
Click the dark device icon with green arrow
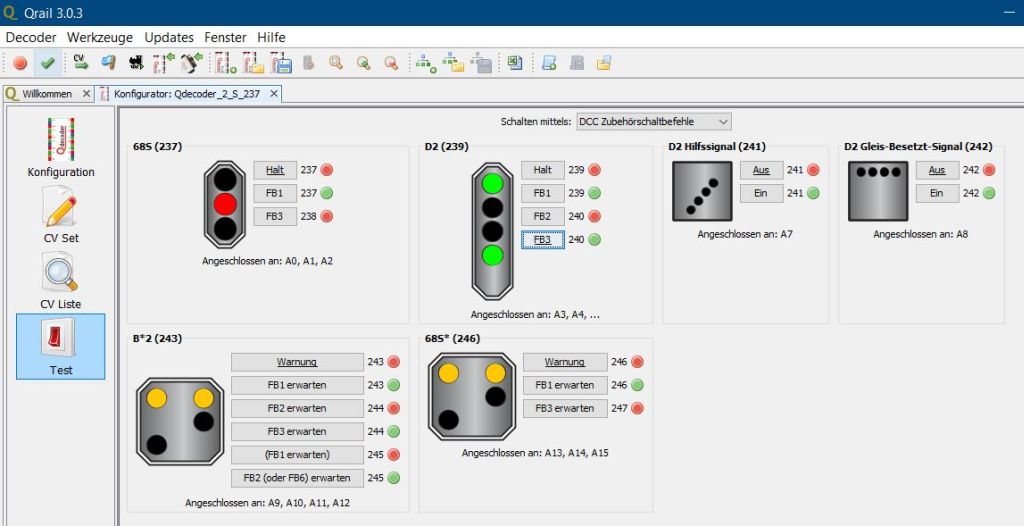[x=191, y=63]
